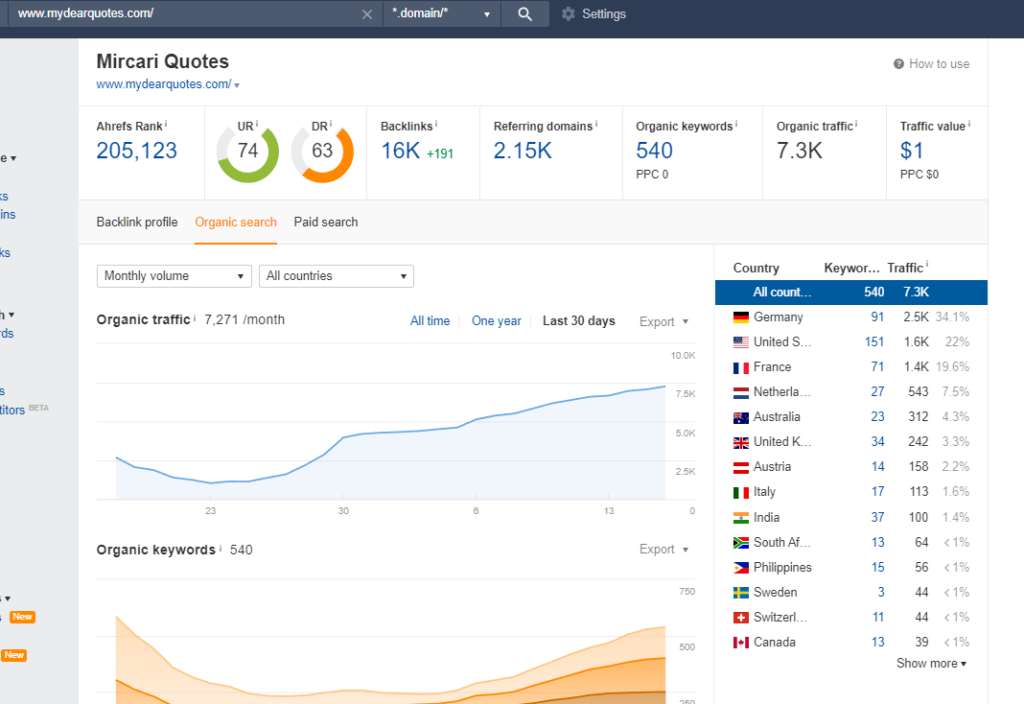The height and width of the screenshot is (704, 1024).
Task: Click the Ahrefs Rank value 205,123
Action: pyautogui.click(x=136, y=151)
